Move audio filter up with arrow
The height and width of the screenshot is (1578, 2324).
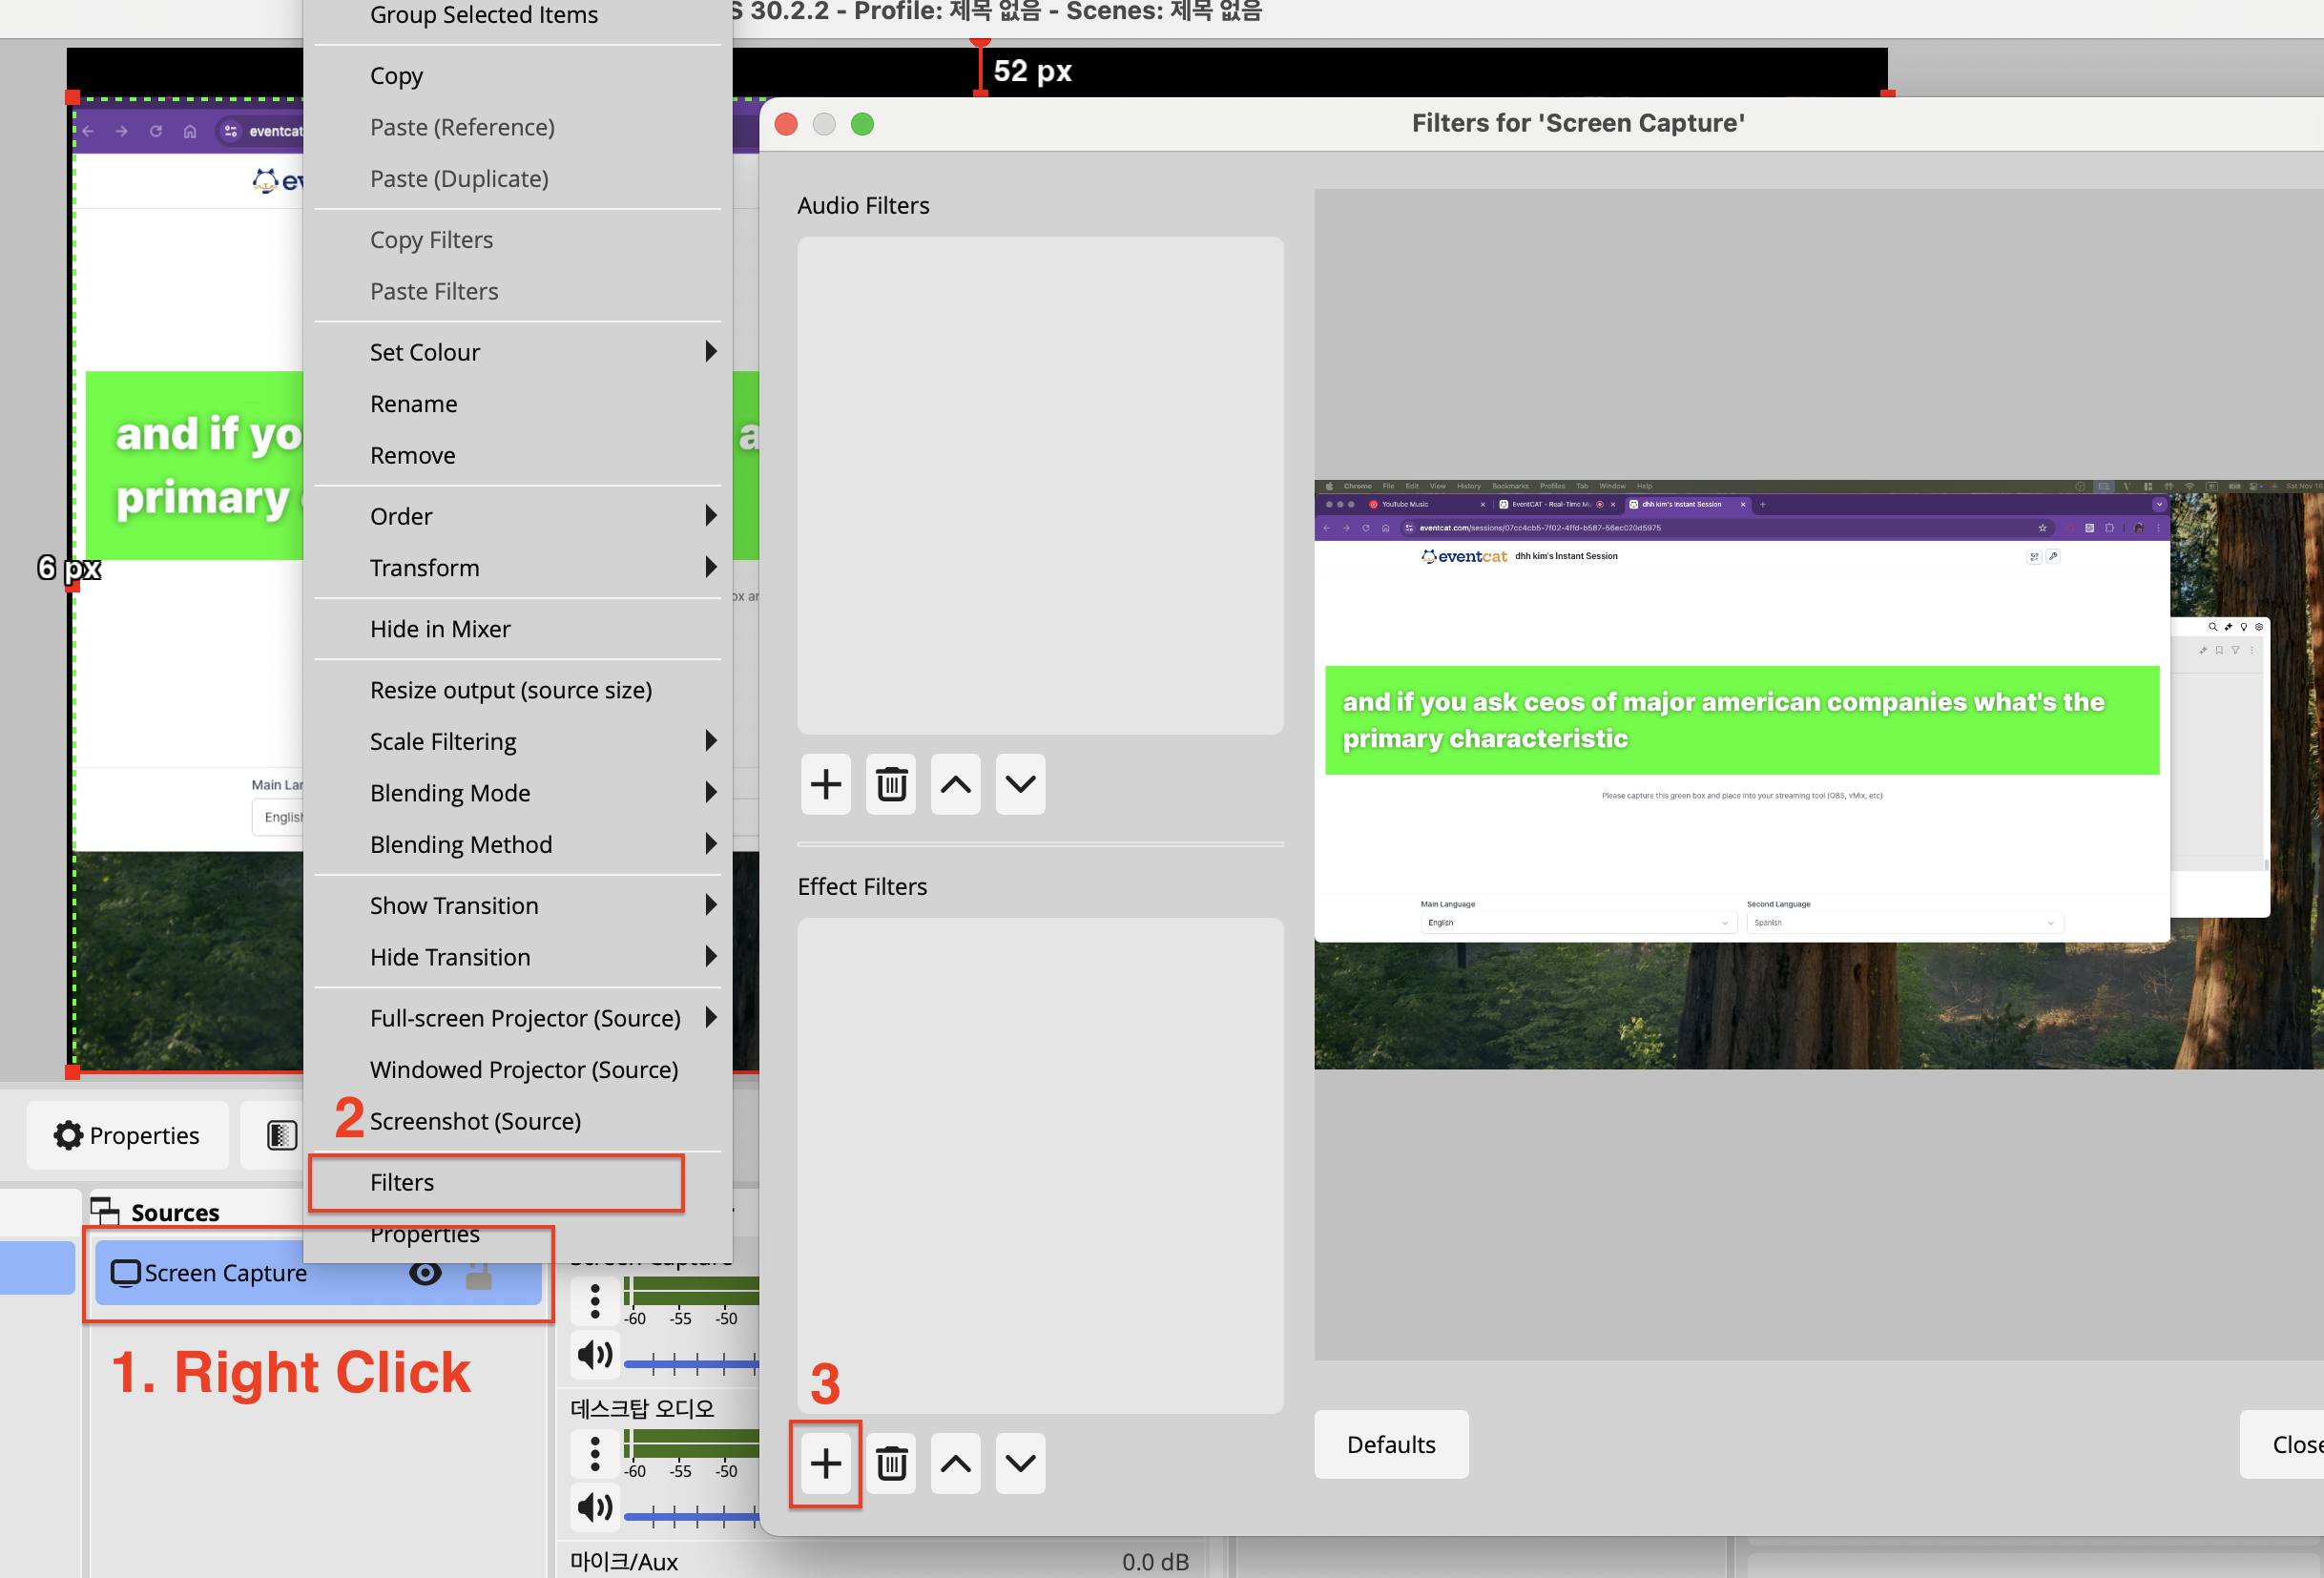pos(955,784)
